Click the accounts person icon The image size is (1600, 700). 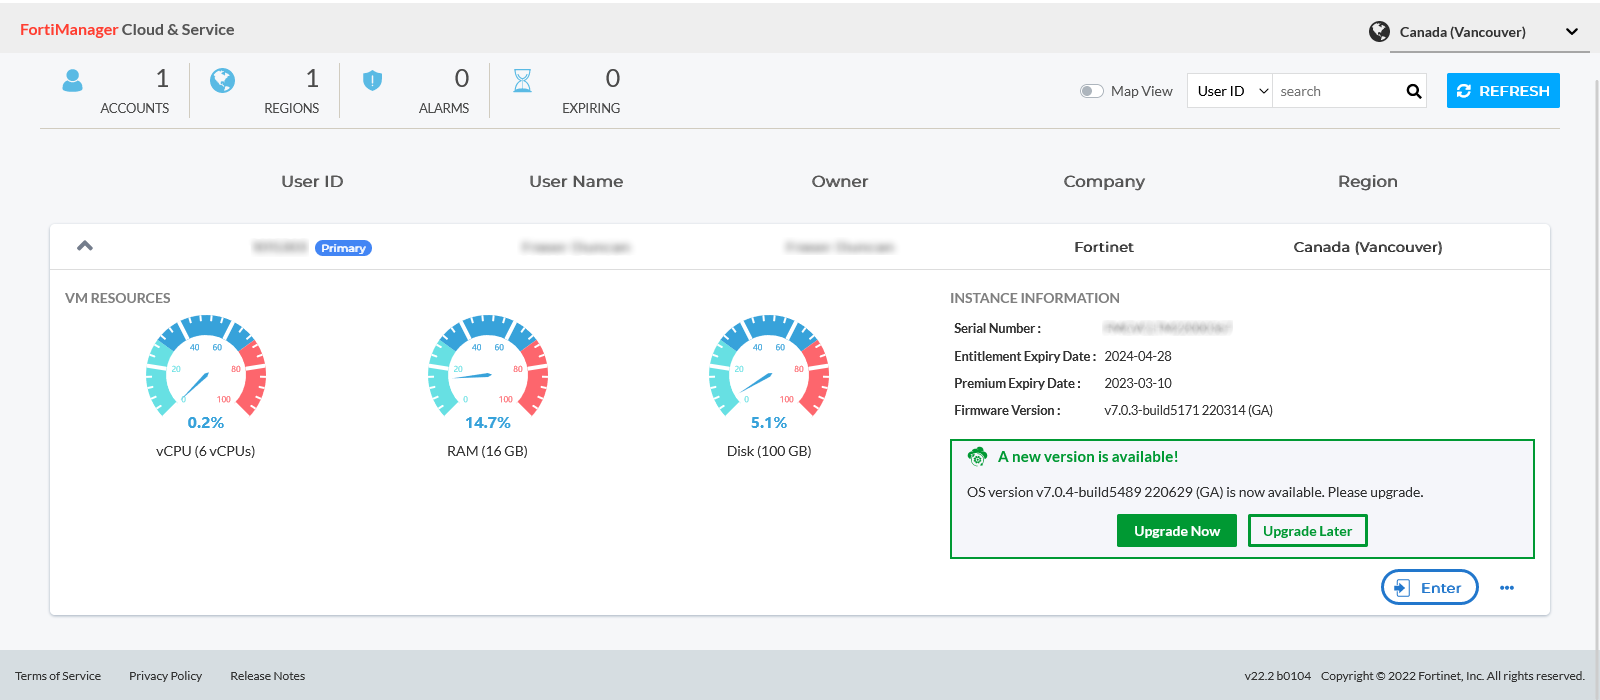pos(72,81)
